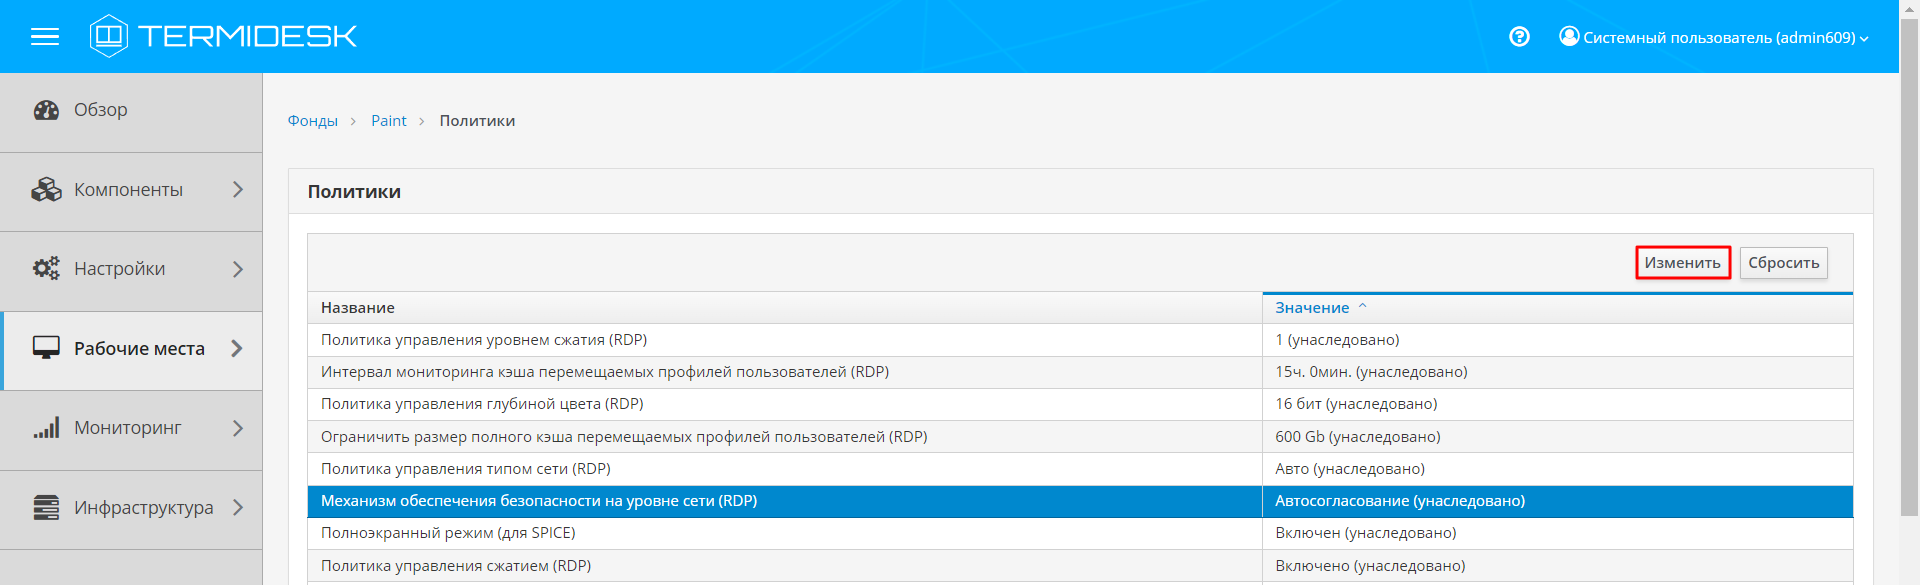The image size is (1920, 585).
Task: Click the Инфраструктура server icon
Action: click(46, 508)
